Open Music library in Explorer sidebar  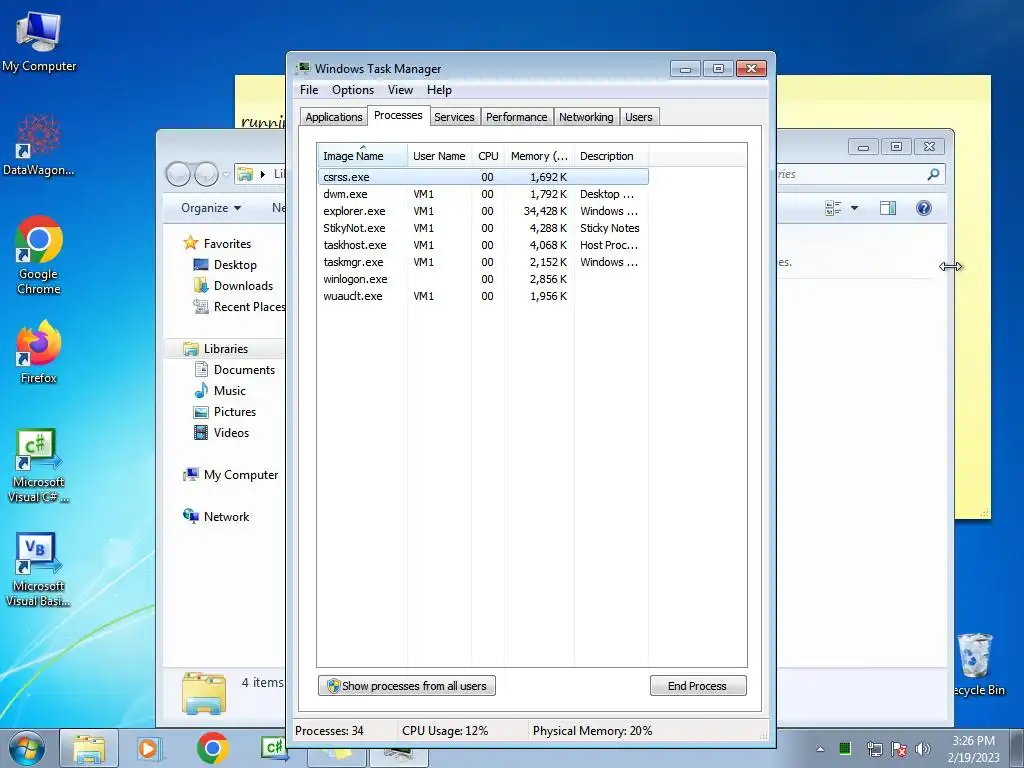[x=220, y=391]
